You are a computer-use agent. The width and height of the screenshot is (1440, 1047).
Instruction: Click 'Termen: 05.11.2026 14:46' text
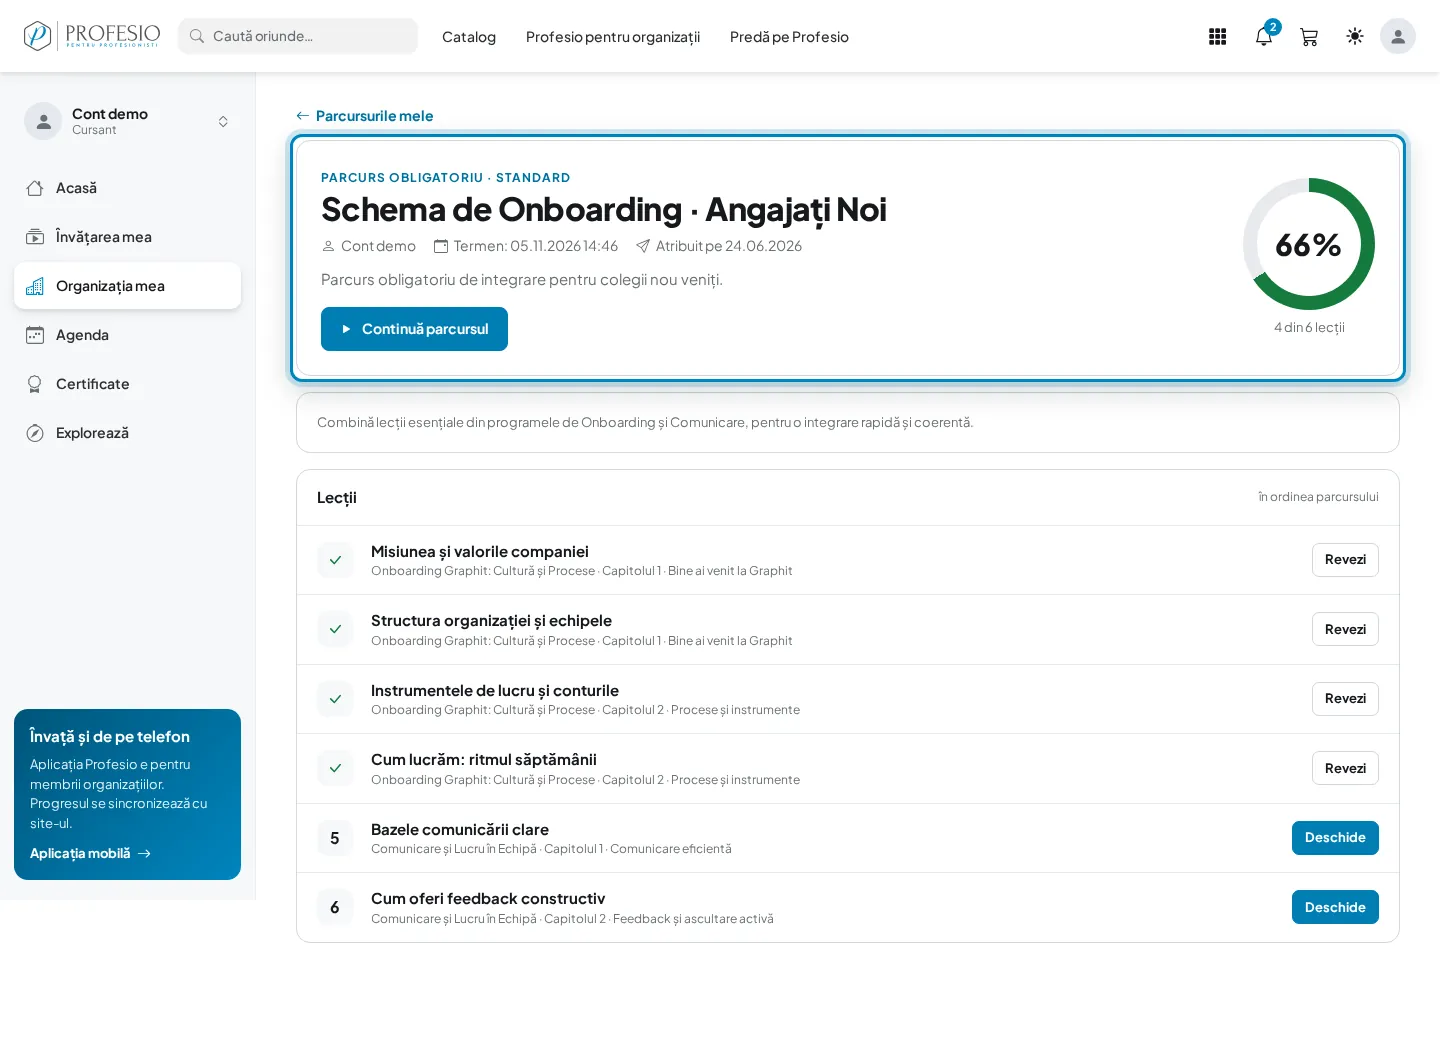536,246
